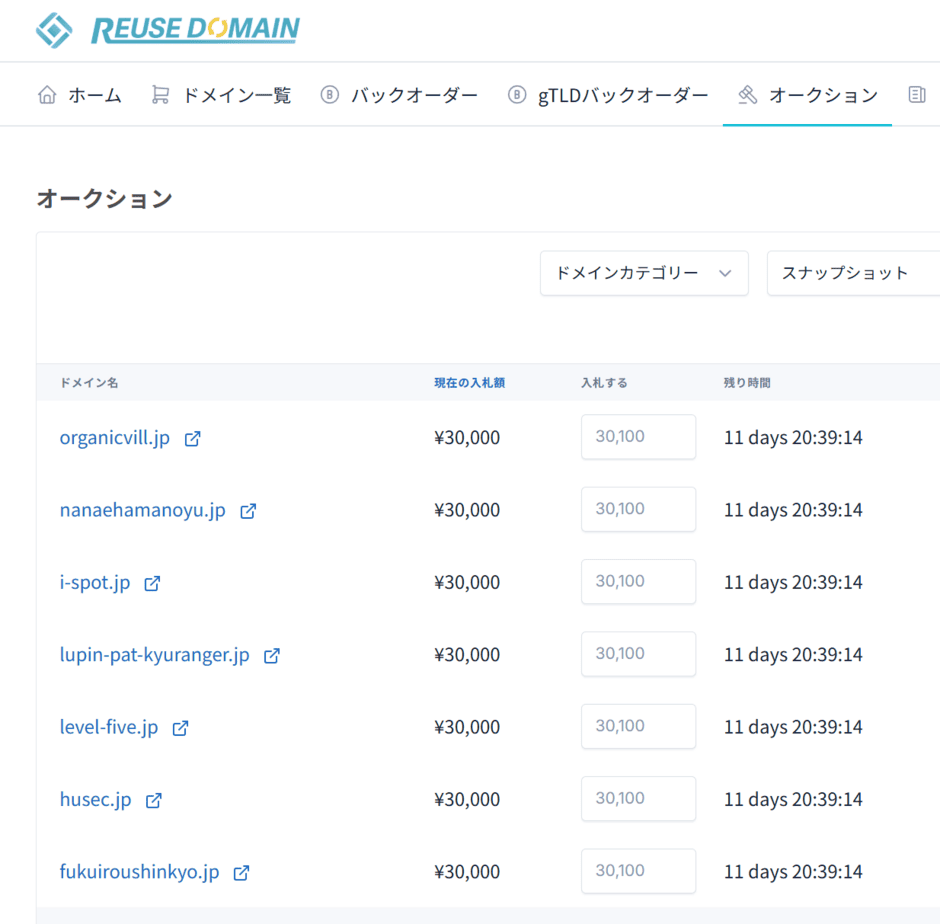This screenshot has width=940, height=924.
Task: Go to the ホーム tab
Action: click(80, 95)
